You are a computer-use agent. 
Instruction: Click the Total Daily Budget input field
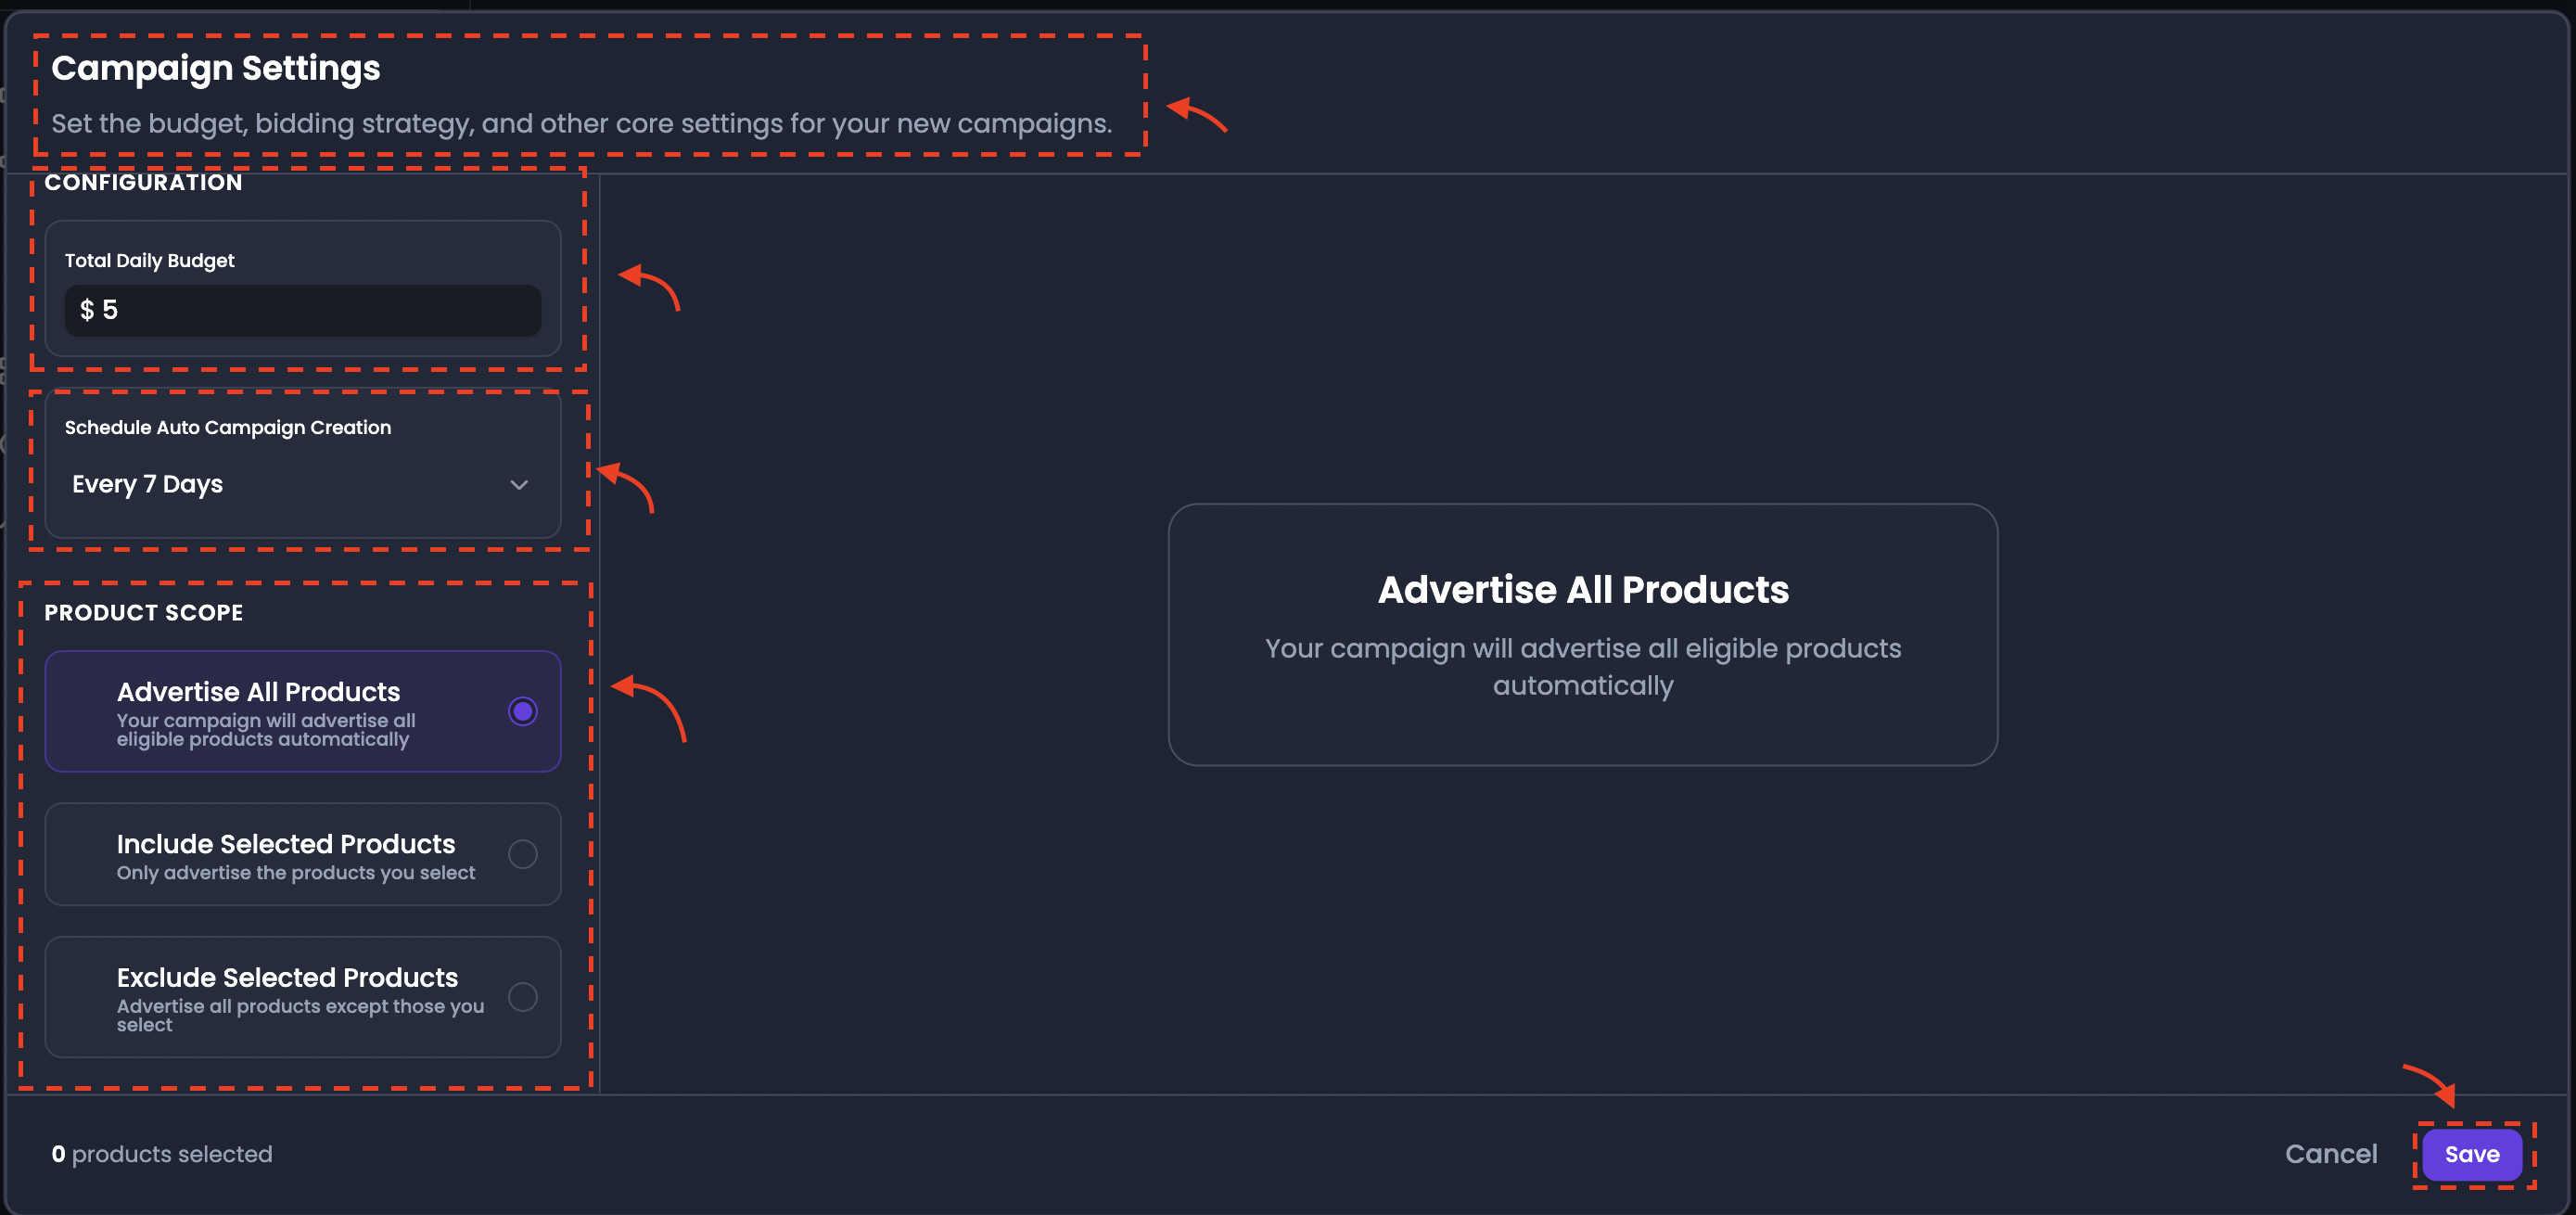[303, 311]
